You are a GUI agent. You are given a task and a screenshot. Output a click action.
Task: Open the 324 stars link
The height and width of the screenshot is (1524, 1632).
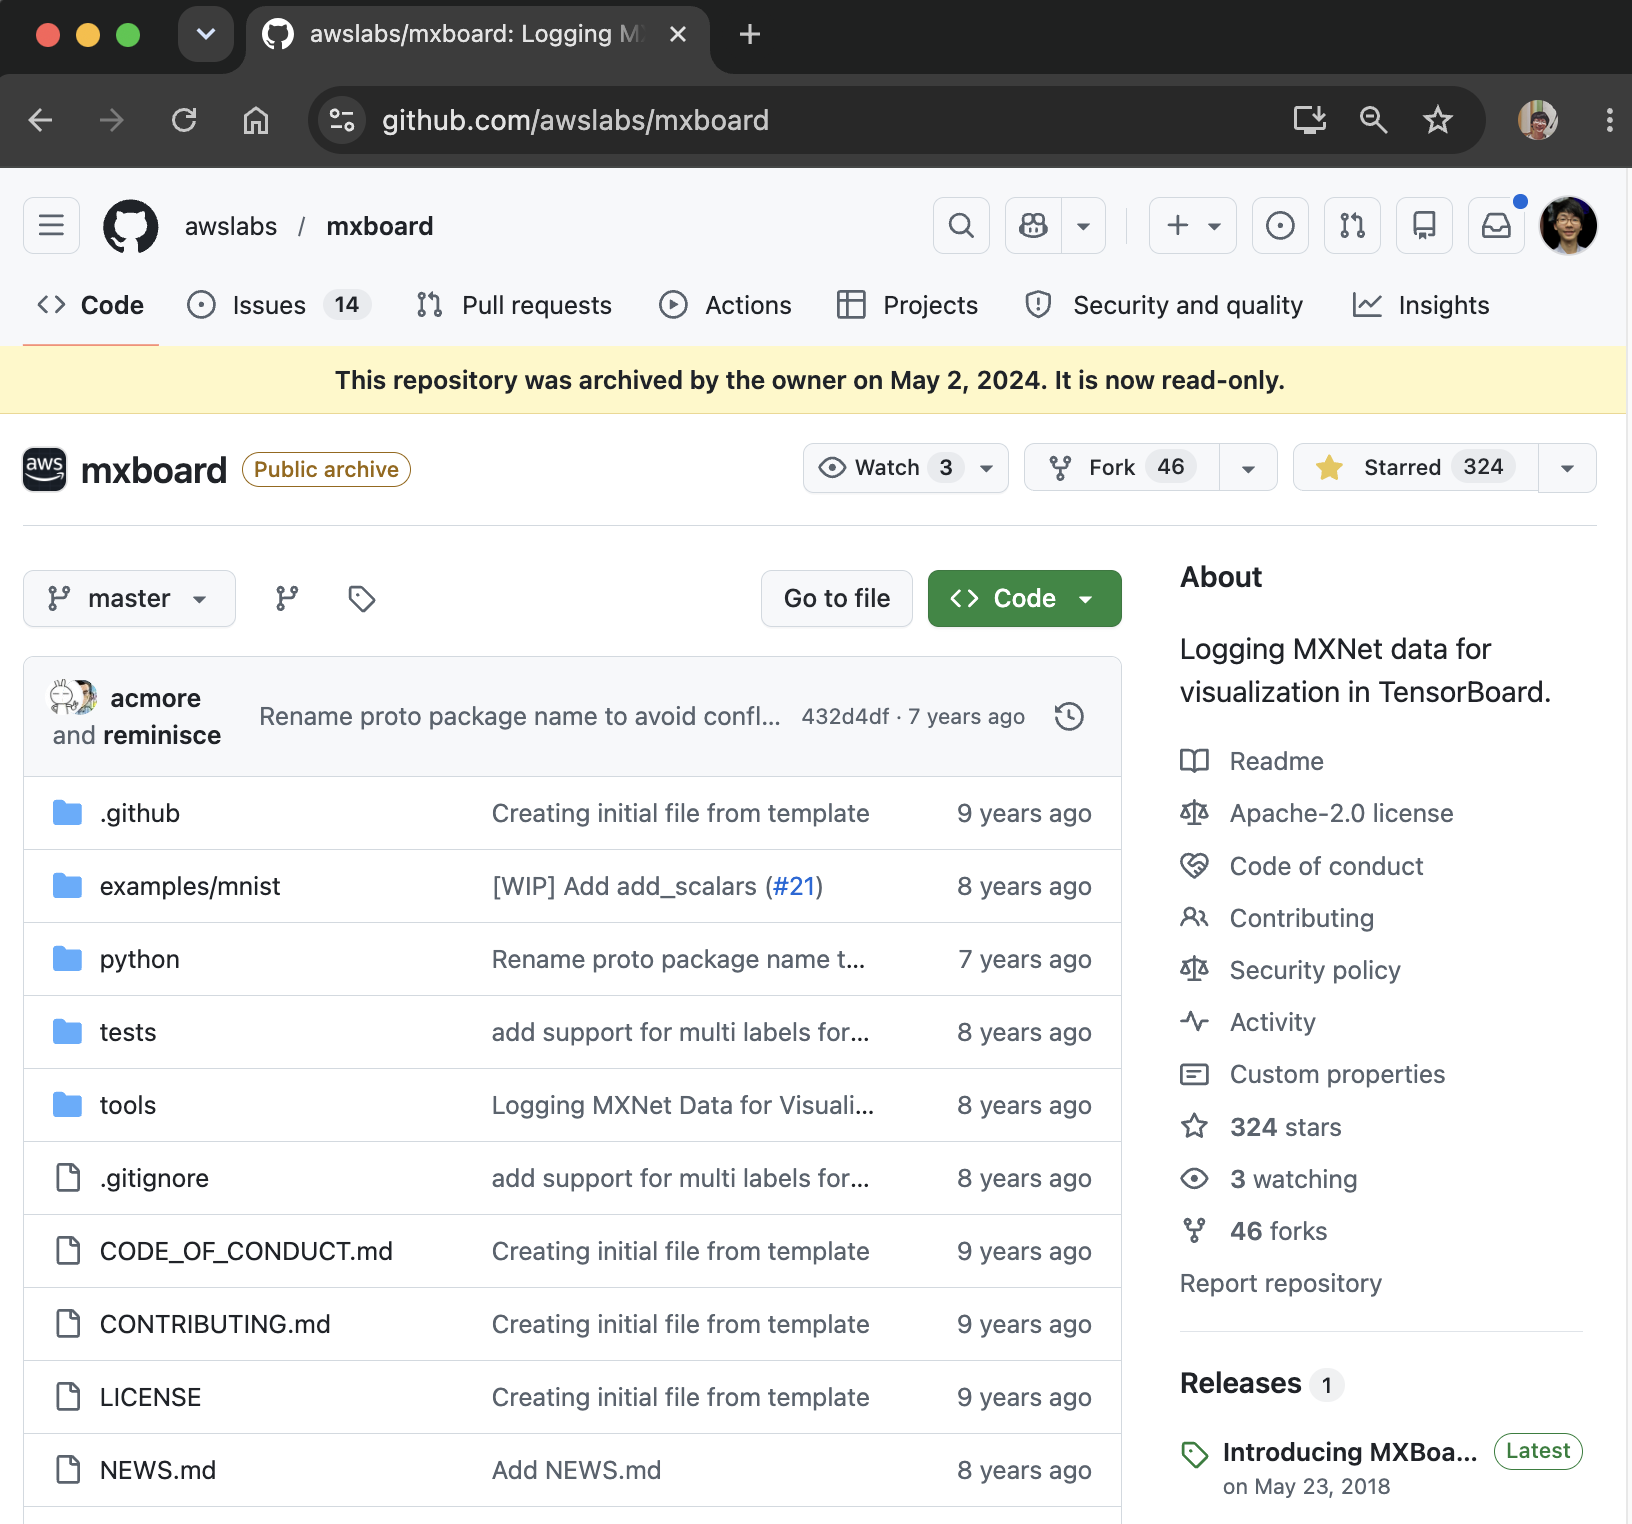click(1285, 1127)
